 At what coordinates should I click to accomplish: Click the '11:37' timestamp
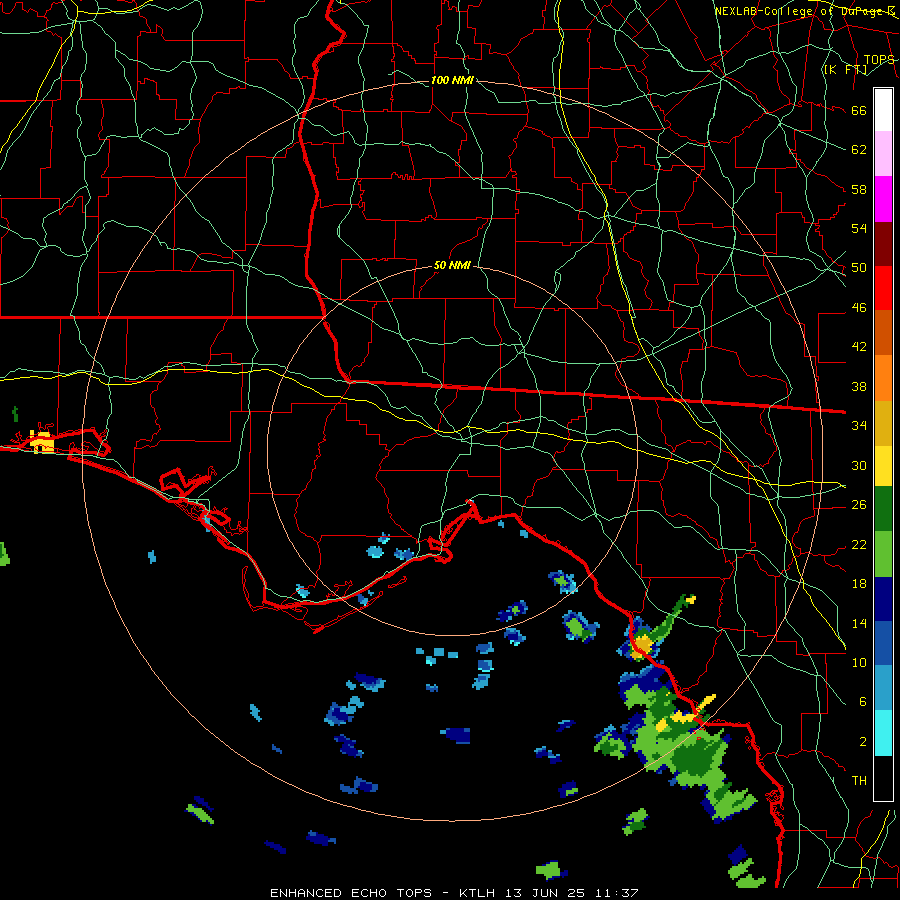pos(615,893)
